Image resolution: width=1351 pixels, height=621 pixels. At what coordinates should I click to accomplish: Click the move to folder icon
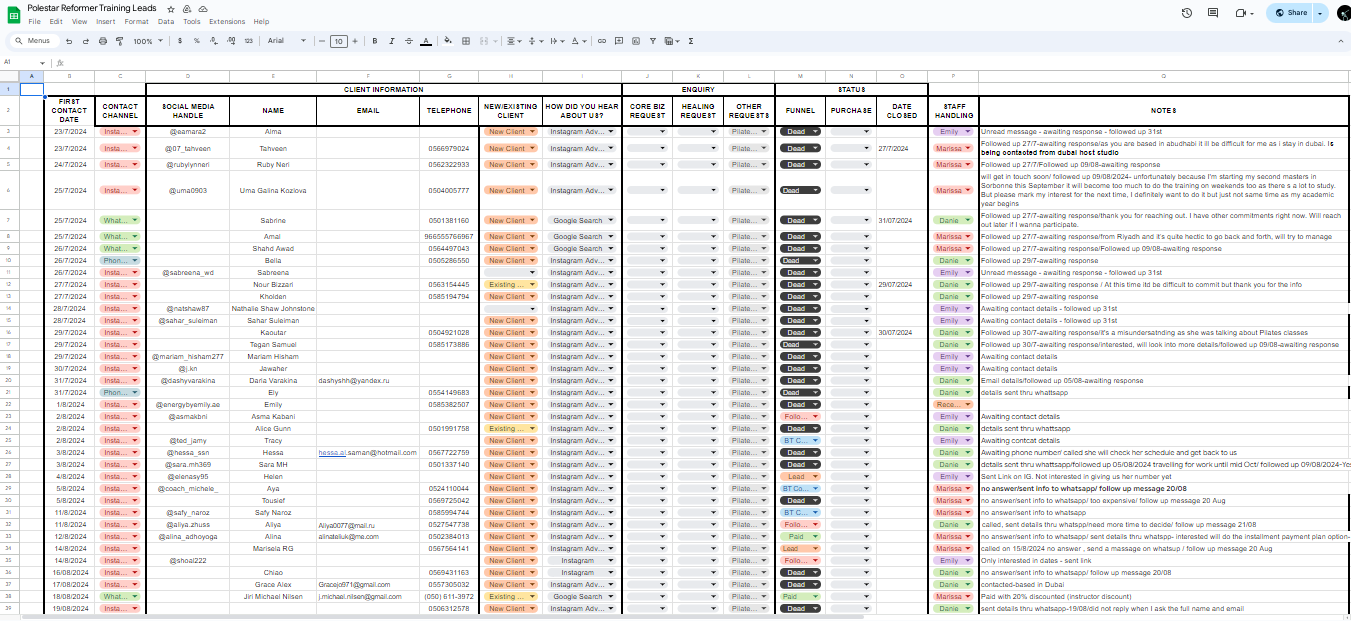click(x=187, y=8)
